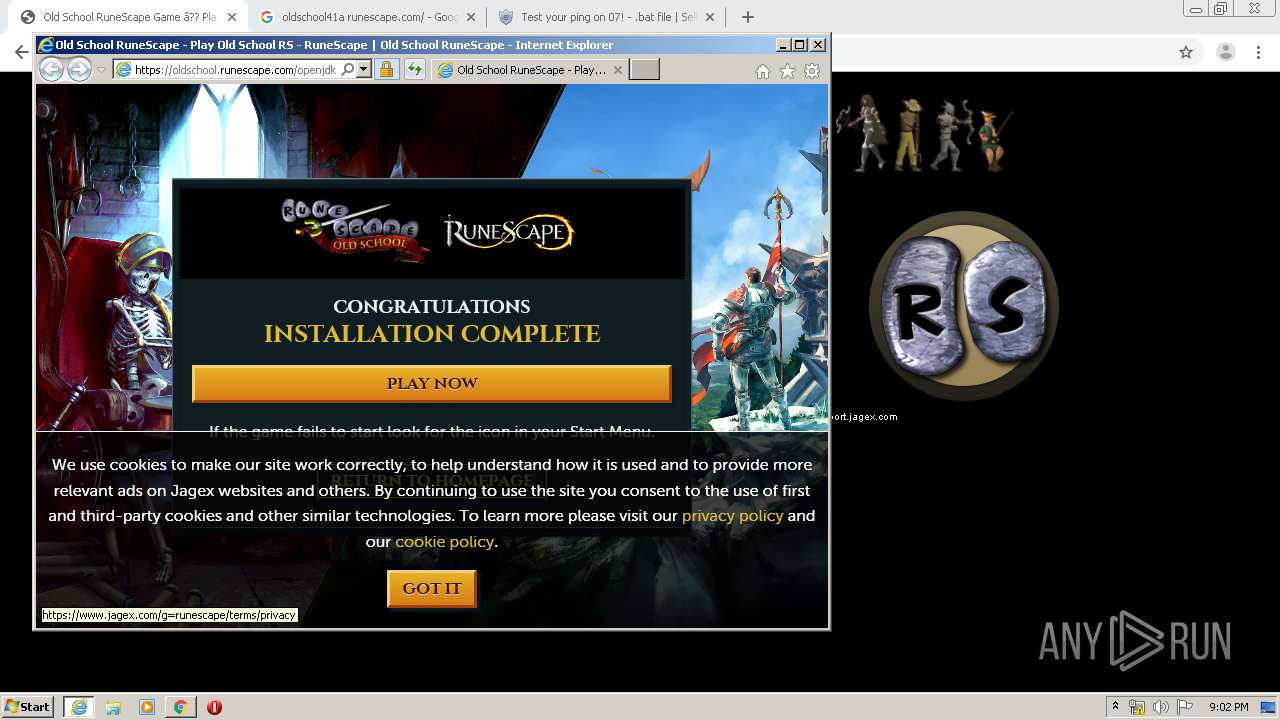Click Google Chrome taskbar icon
The width and height of the screenshot is (1280, 720).
click(x=180, y=707)
